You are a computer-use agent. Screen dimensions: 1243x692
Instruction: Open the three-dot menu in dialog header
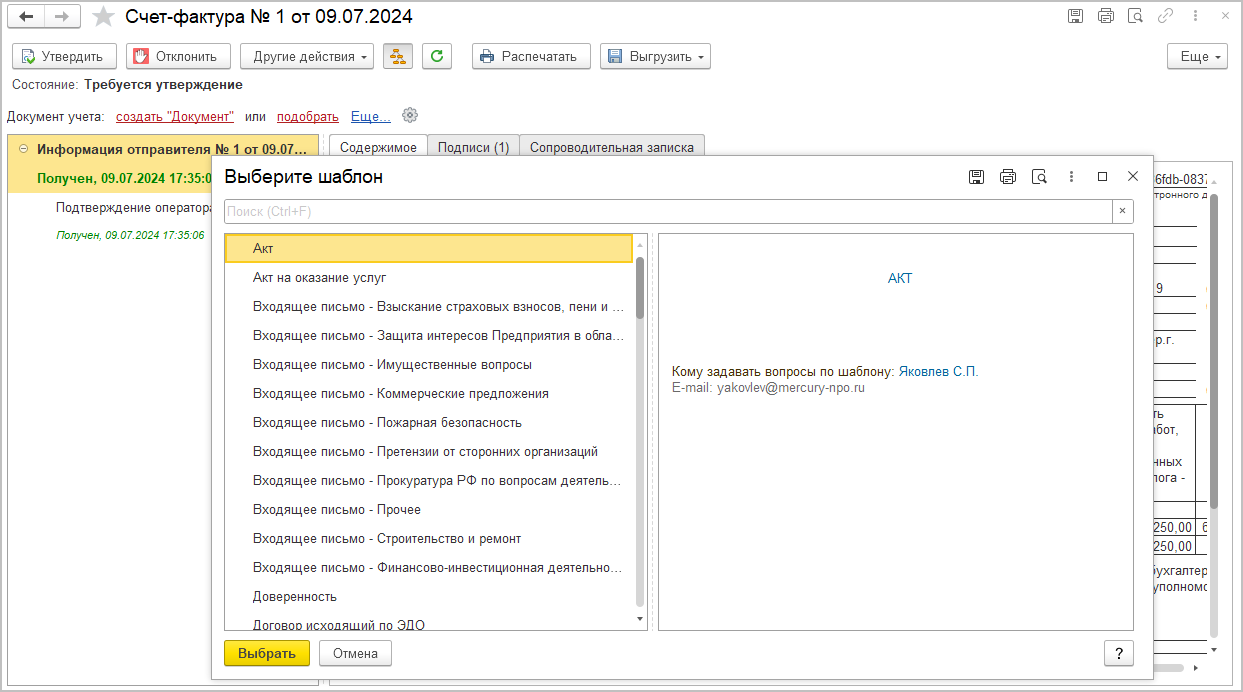point(1071,177)
